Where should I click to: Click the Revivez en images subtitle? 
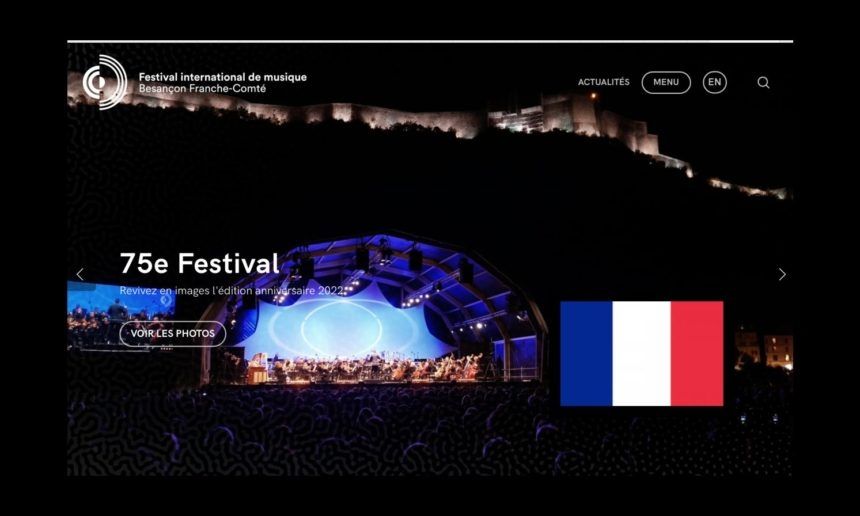(x=233, y=291)
